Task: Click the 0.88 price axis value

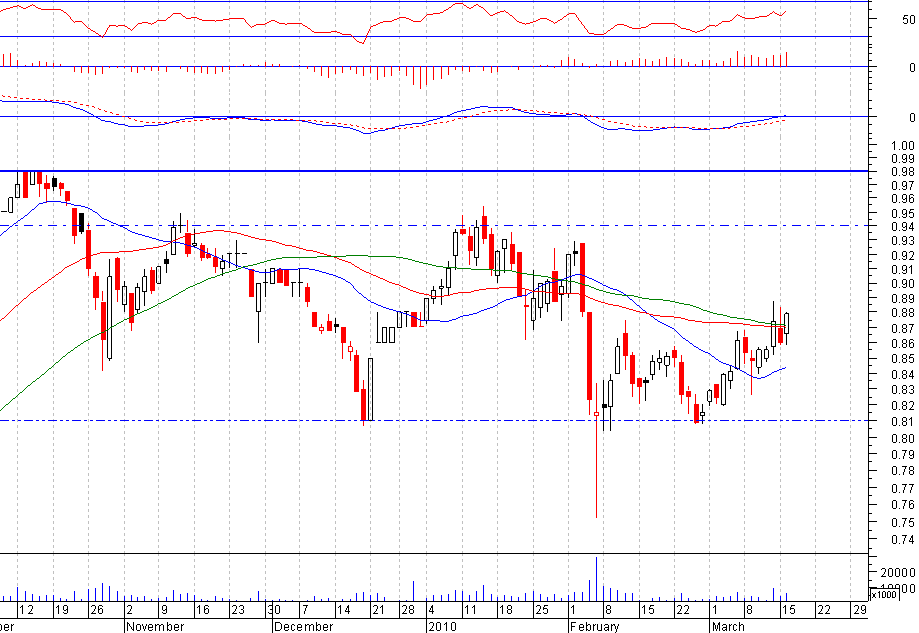Action: (903, 313)
